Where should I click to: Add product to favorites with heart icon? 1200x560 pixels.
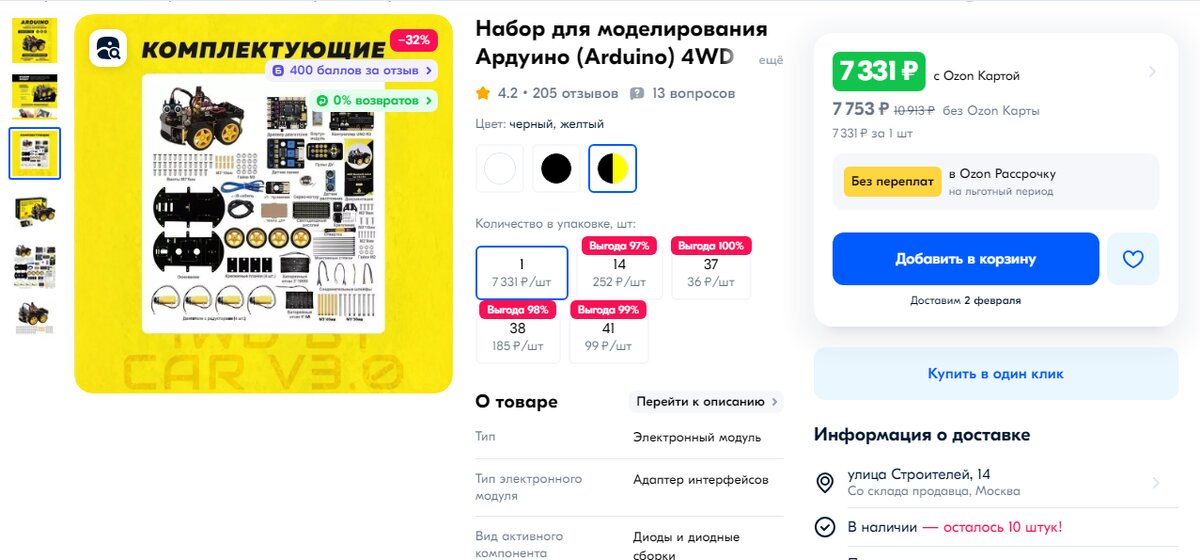pyautogui.click(x=1133, y=259)
